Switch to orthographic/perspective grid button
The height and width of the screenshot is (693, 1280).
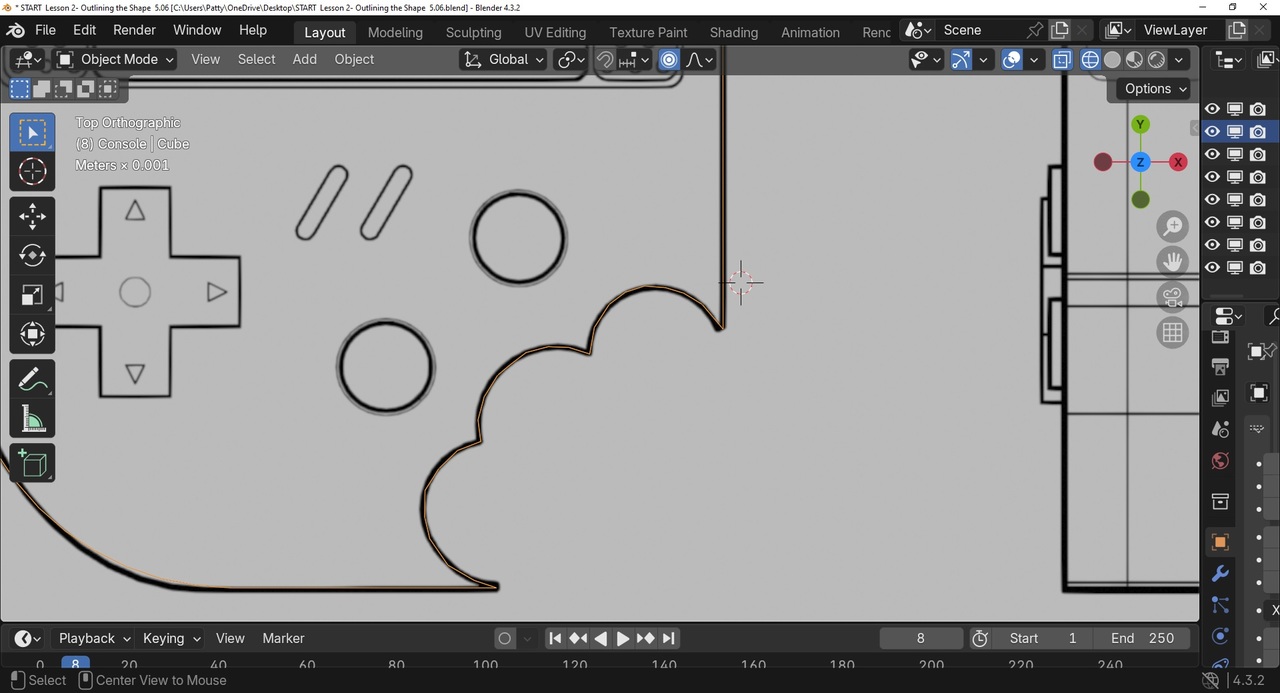[1173, 333]
